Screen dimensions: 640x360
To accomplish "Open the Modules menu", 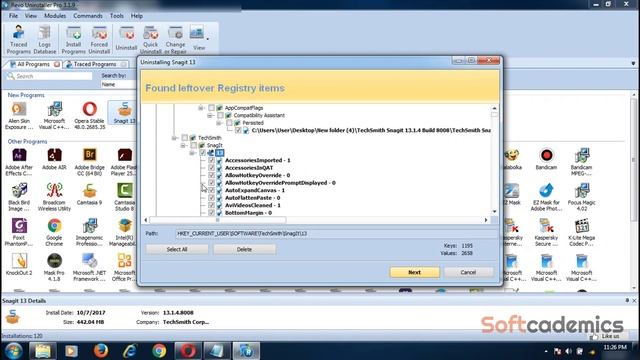I will tap(55, 16).
